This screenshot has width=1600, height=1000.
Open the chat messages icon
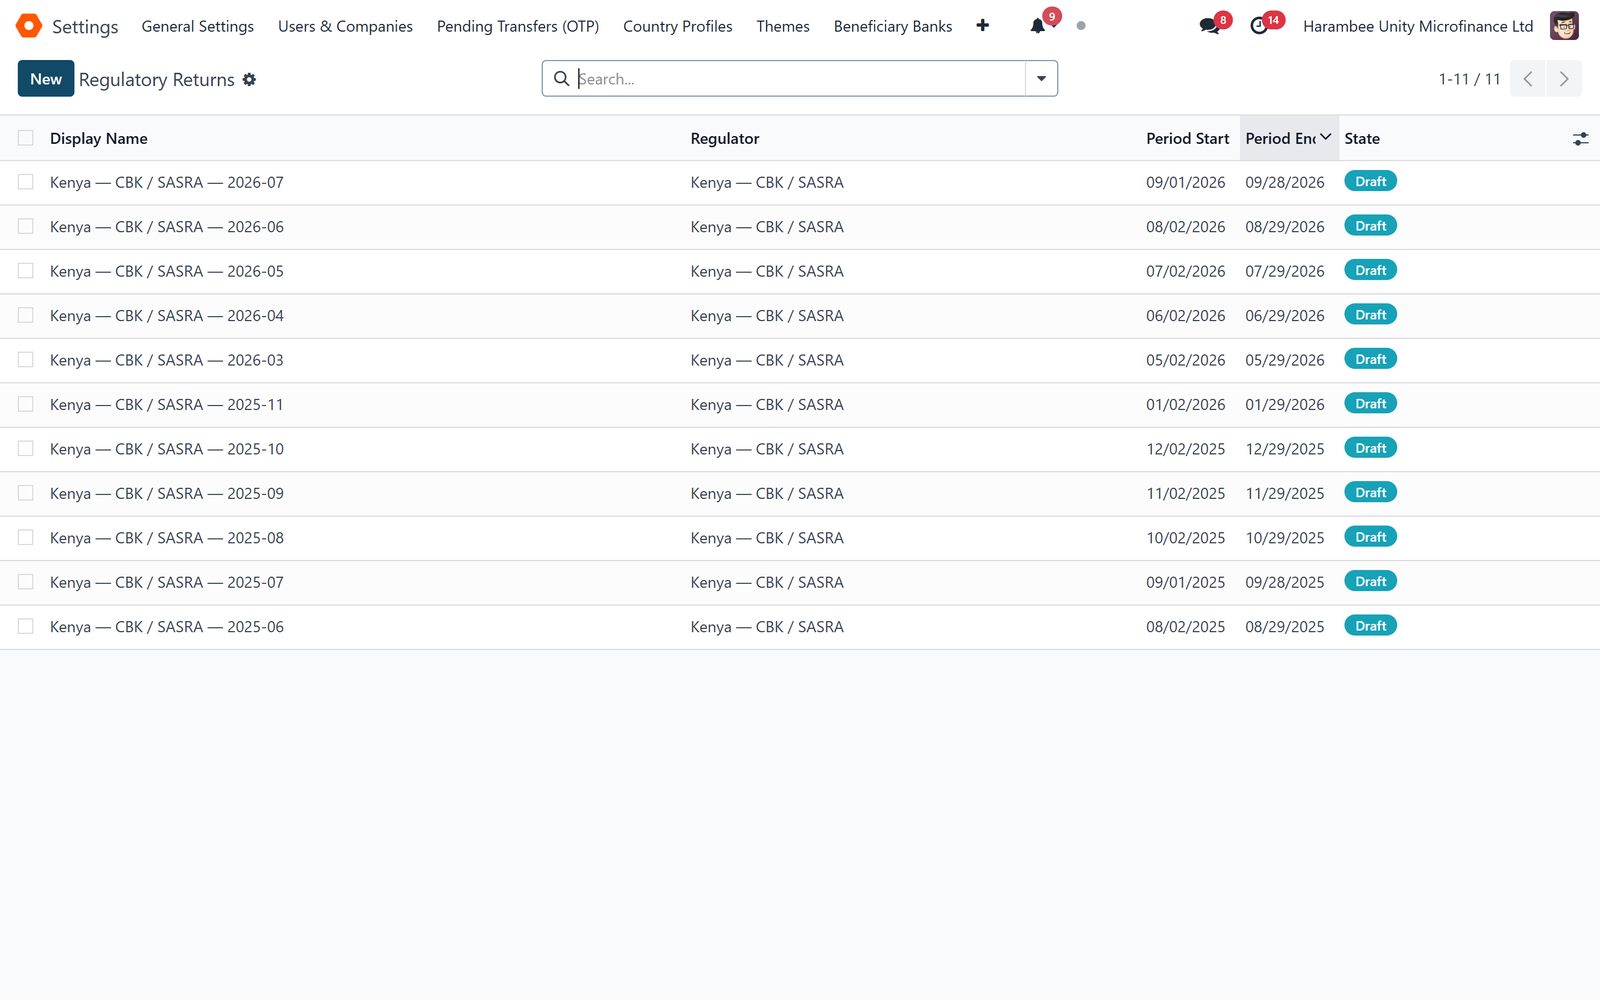click(x=1210, y=26)
